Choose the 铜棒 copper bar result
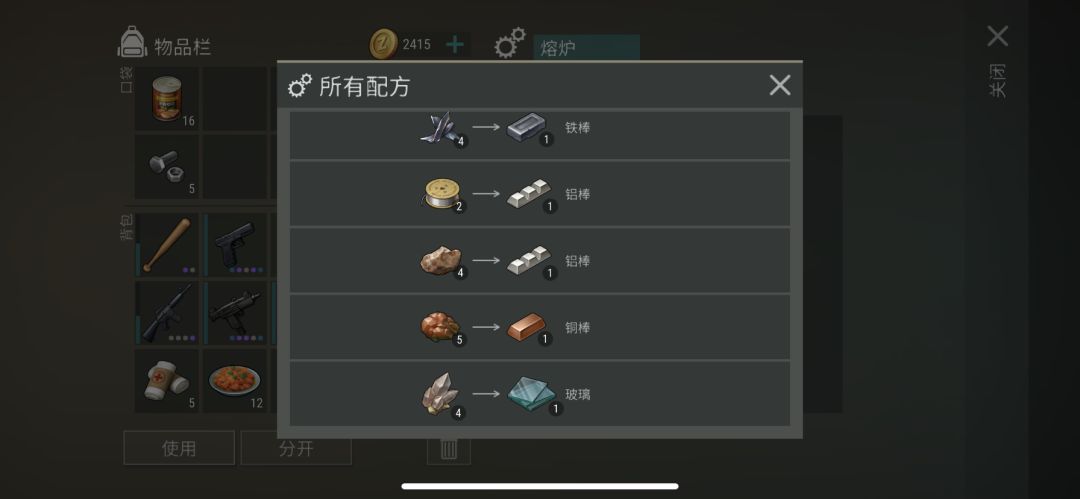1080x499 pixels. (x=527, y=327)
